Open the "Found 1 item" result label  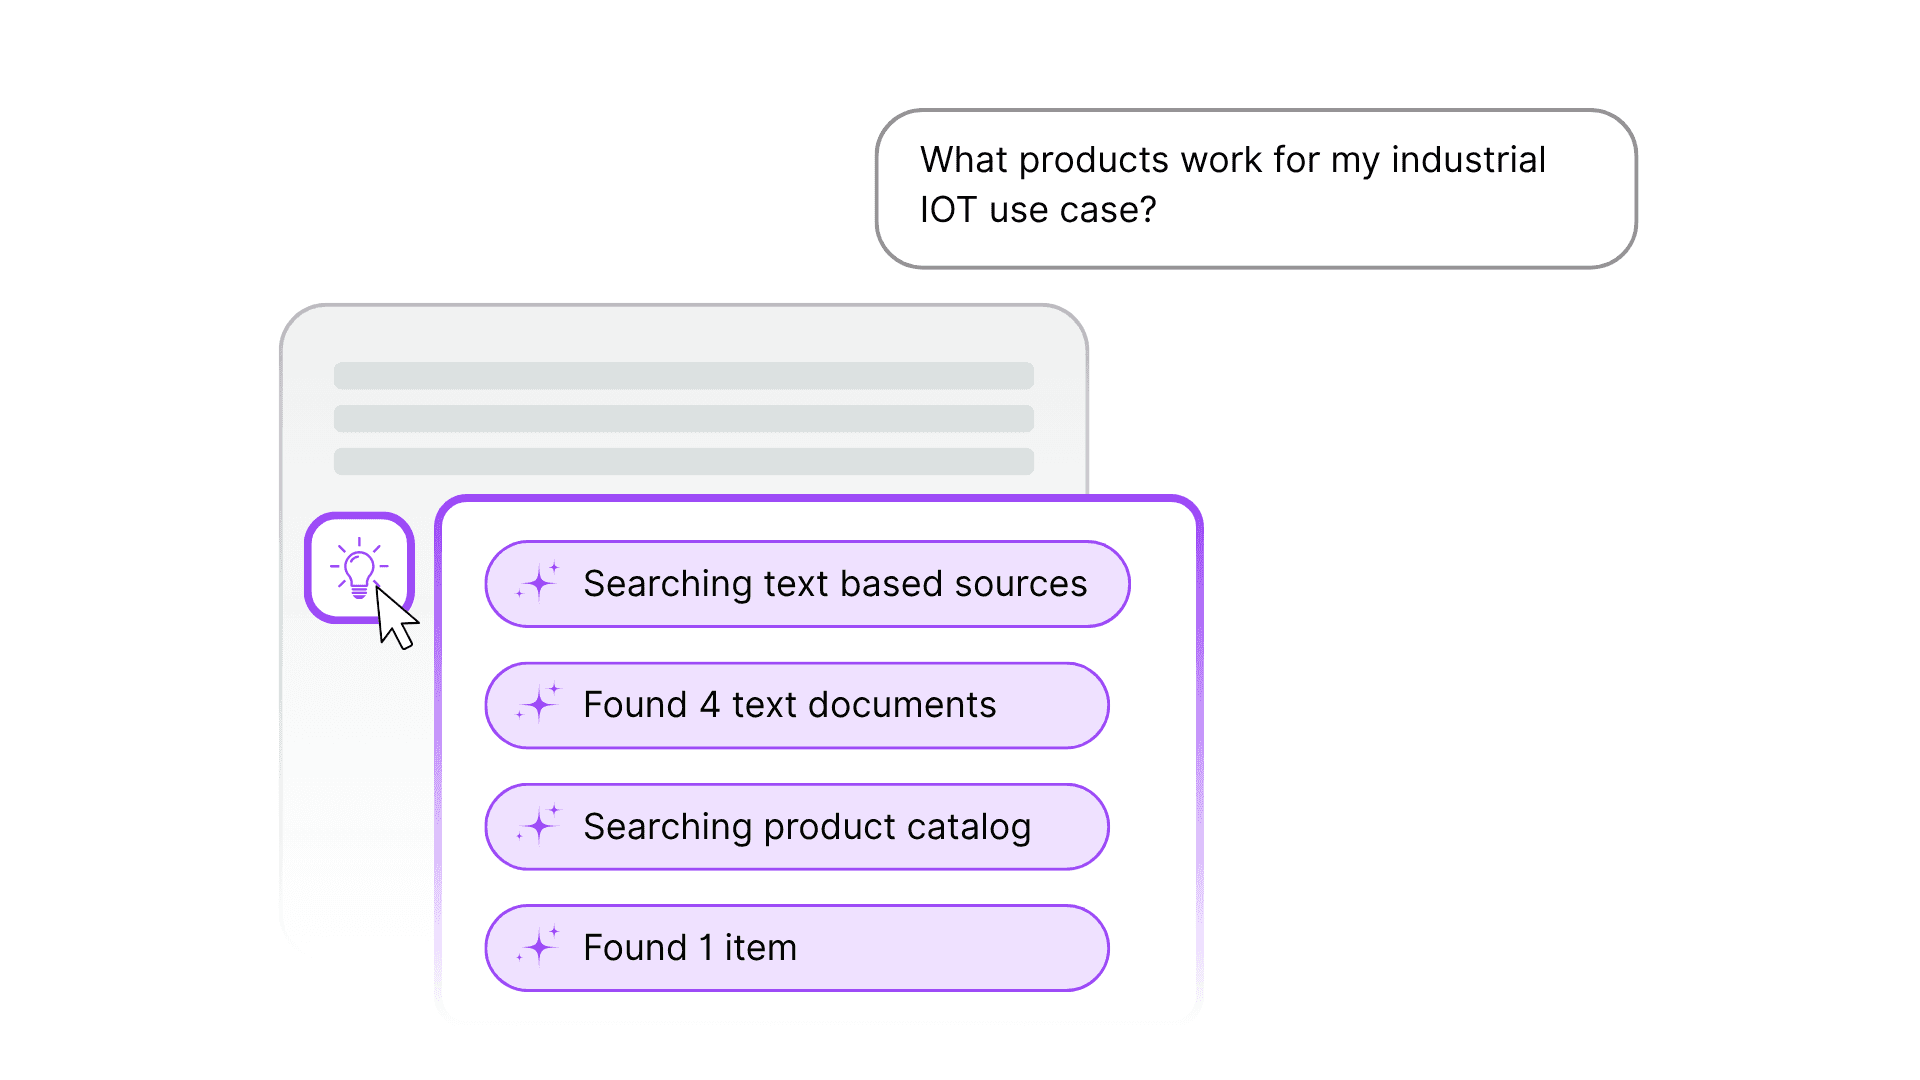689,948
